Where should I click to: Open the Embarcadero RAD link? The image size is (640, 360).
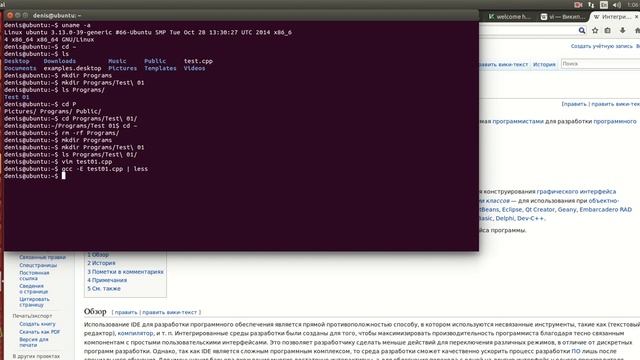(x=606, y=209)
